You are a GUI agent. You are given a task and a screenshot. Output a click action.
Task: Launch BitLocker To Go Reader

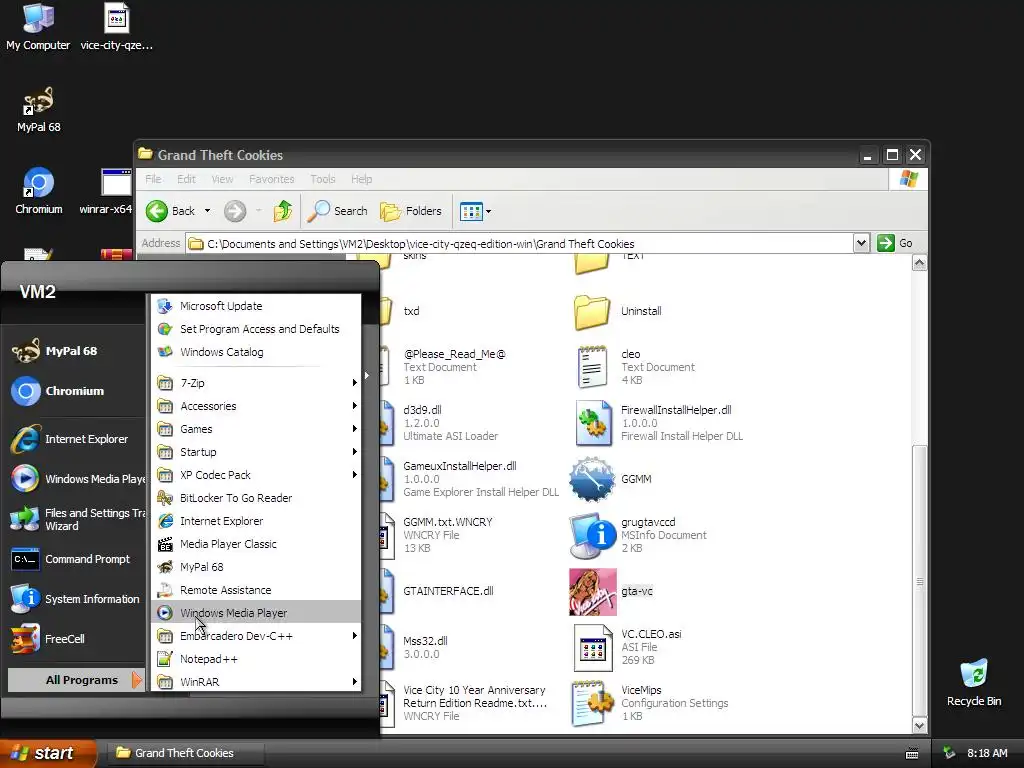256,498
